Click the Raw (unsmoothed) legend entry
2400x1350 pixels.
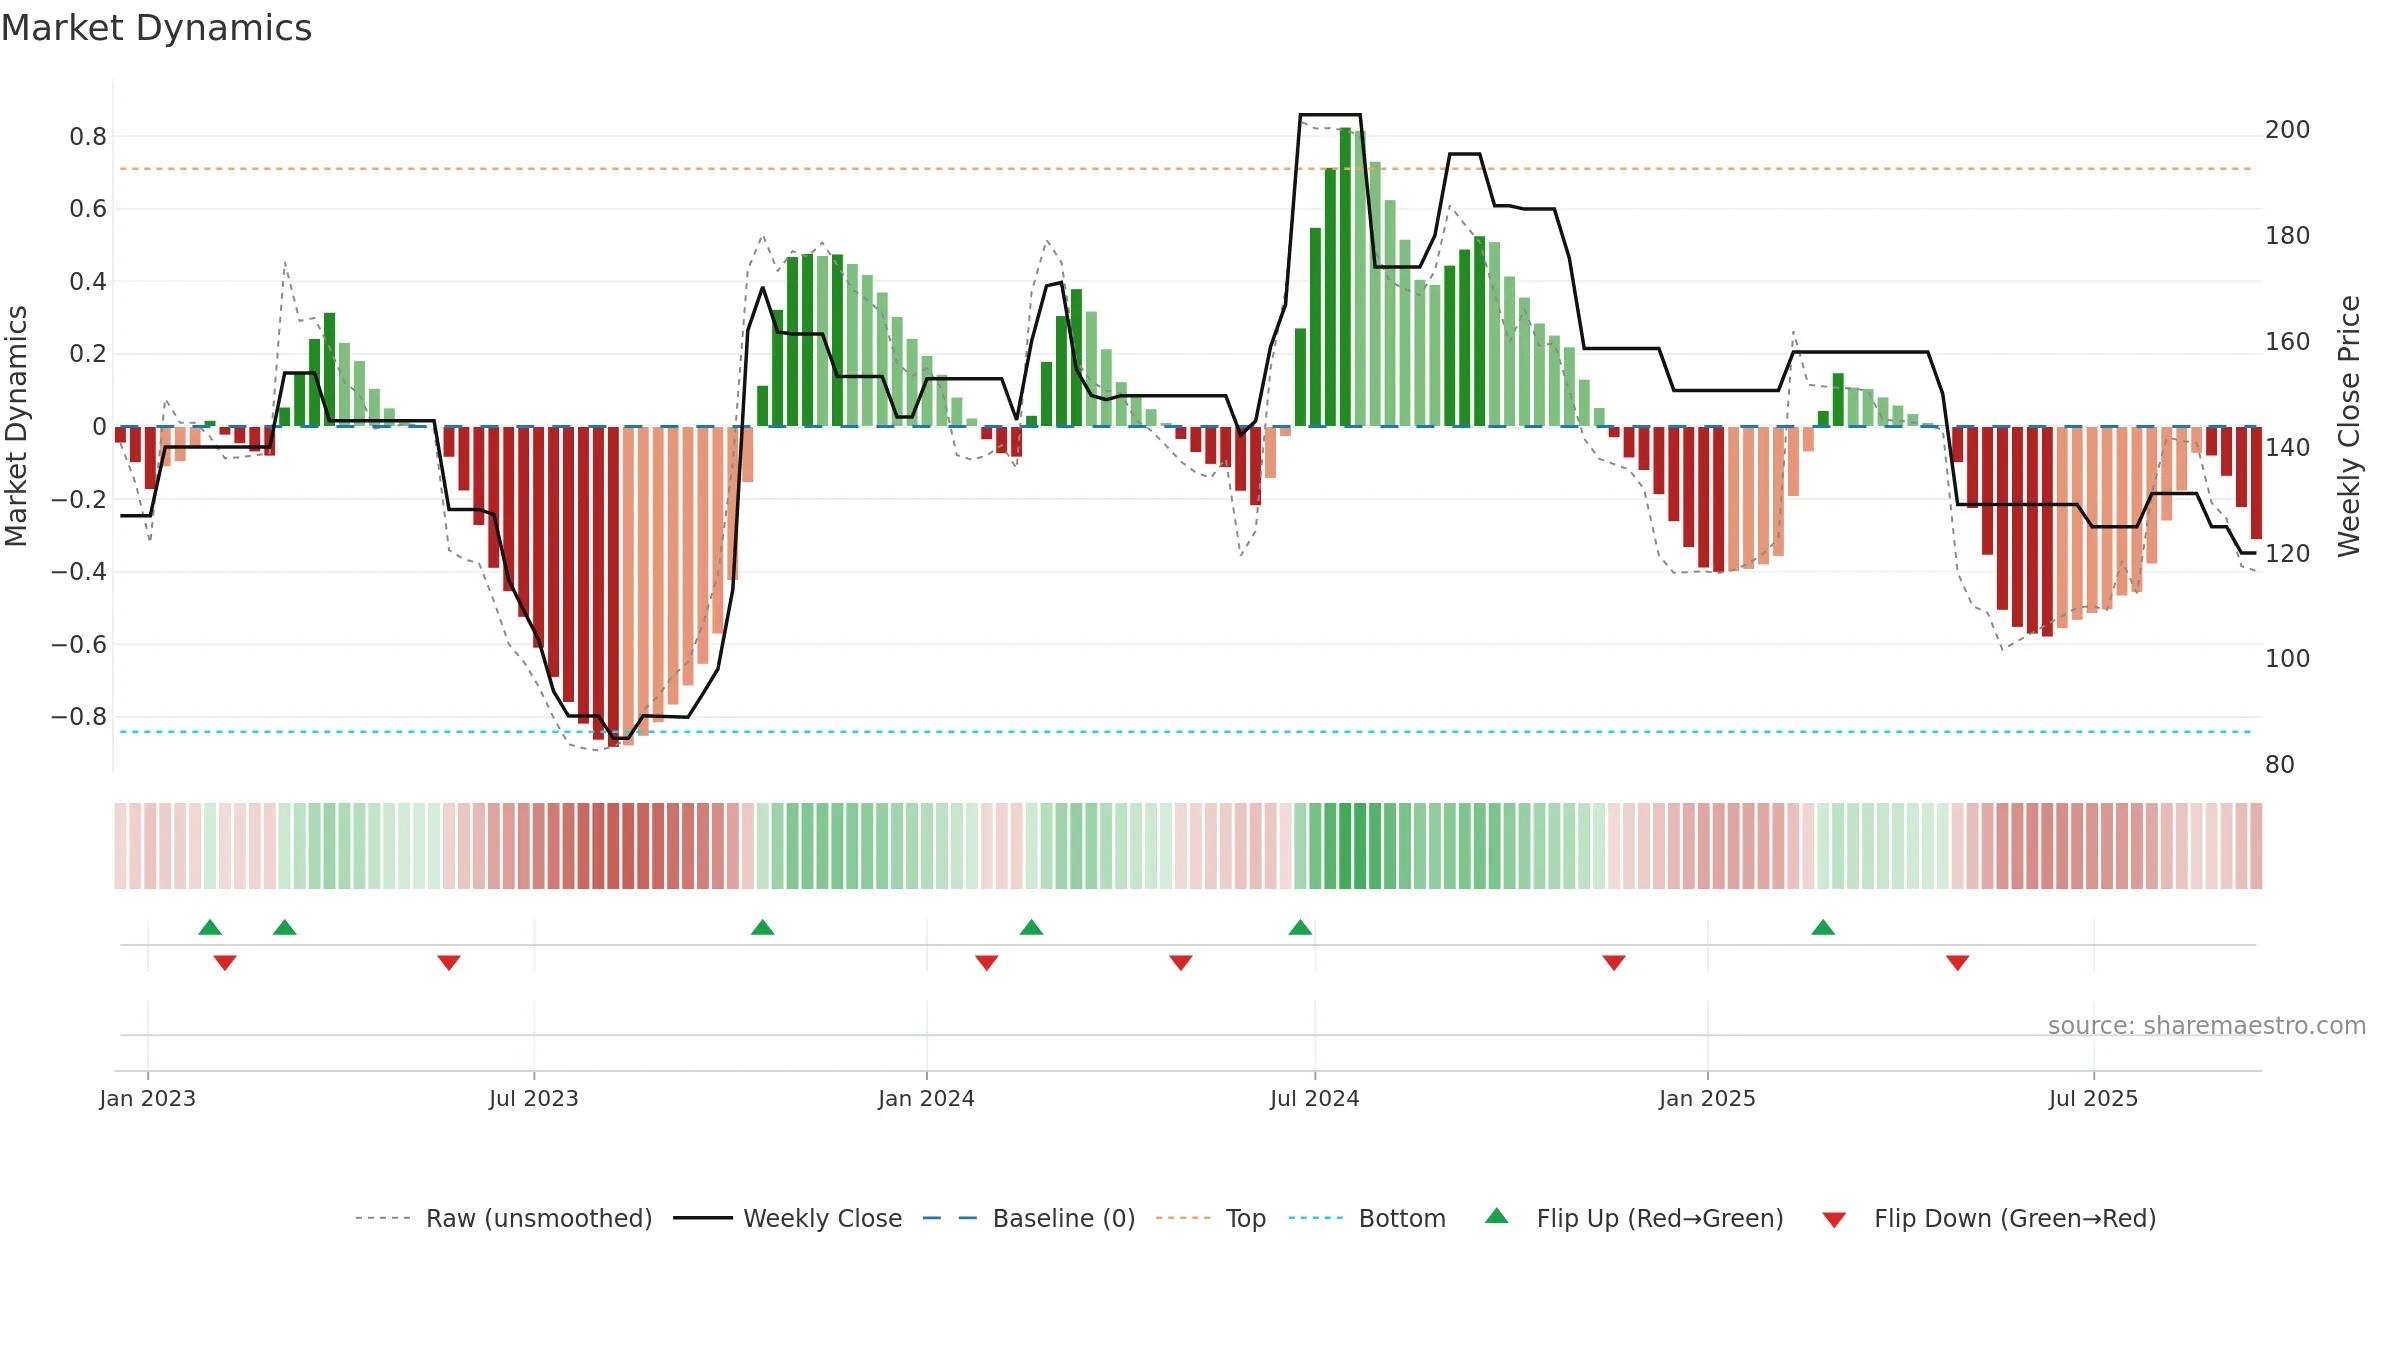(x=503, y=1218)
